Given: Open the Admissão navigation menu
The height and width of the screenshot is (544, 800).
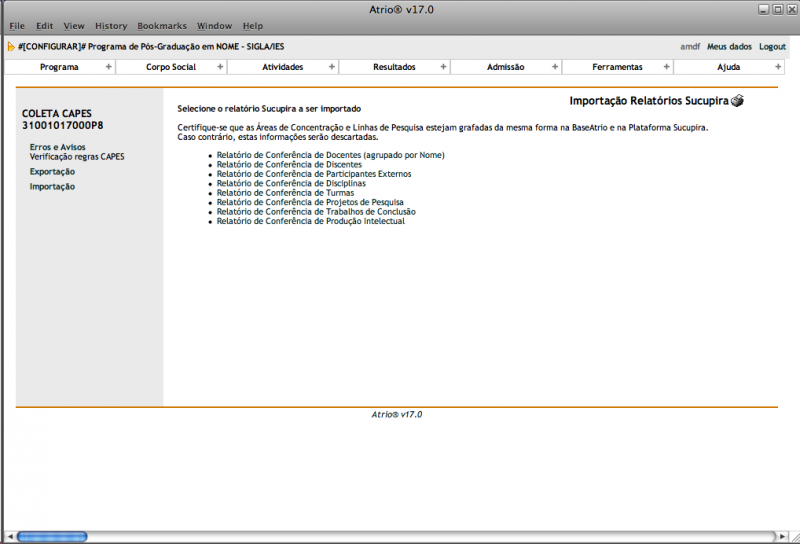Looking at the screenshot, I should 505,67.
